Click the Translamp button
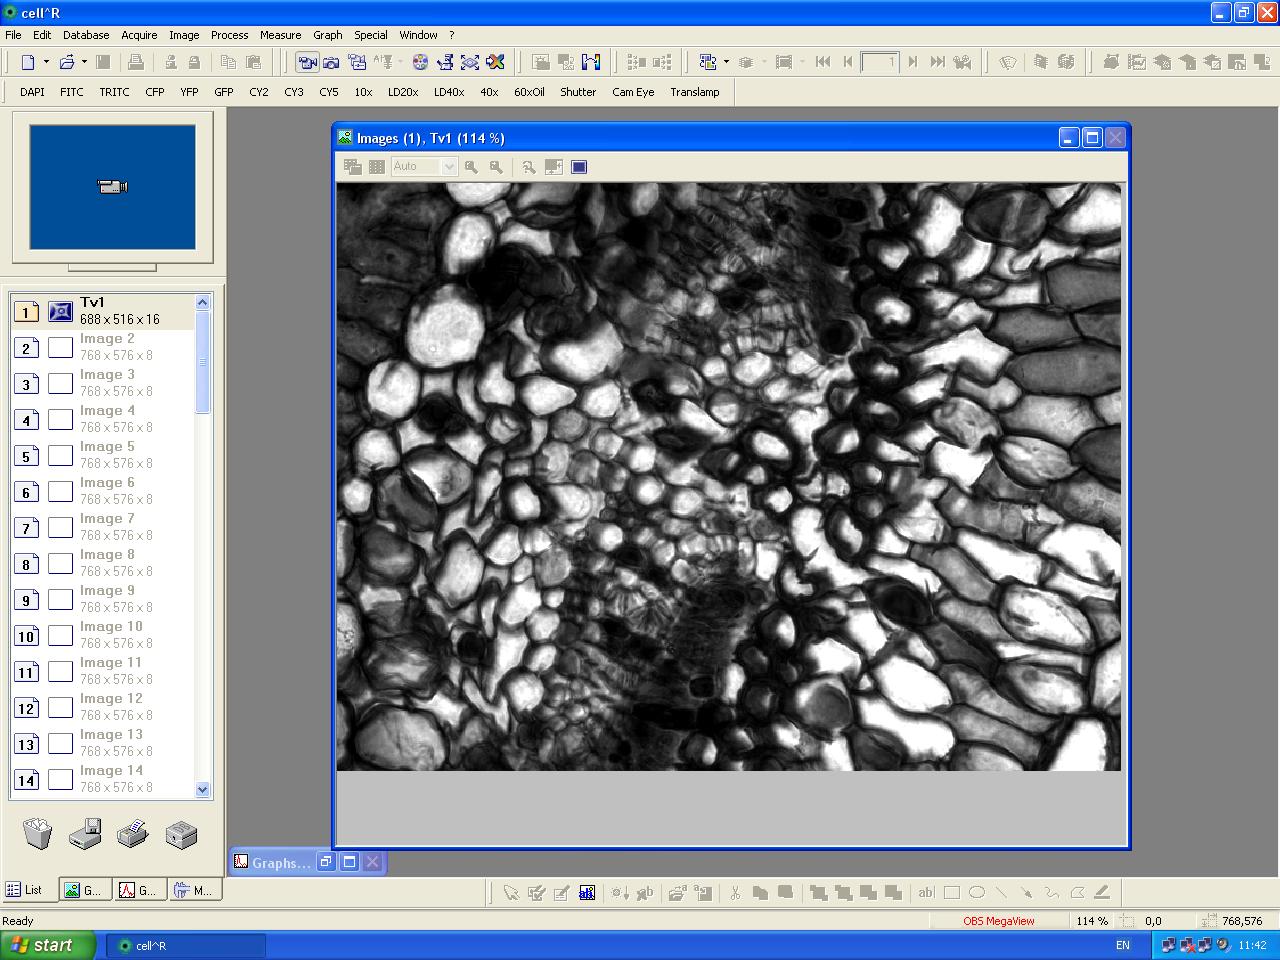The width and height of the screenshot is (1280, 960). click(x=695, y=92)
